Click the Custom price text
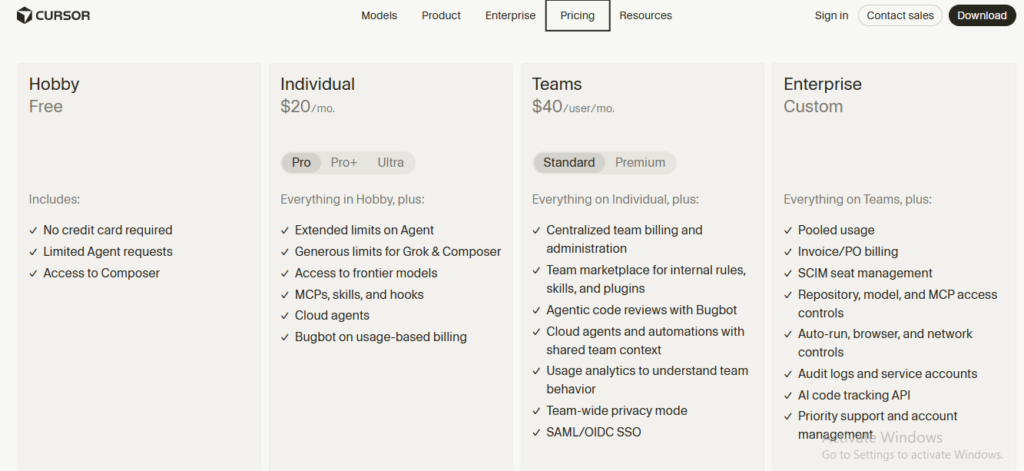1024x471 pixels. pyautogui.click(x=813, y=106)
